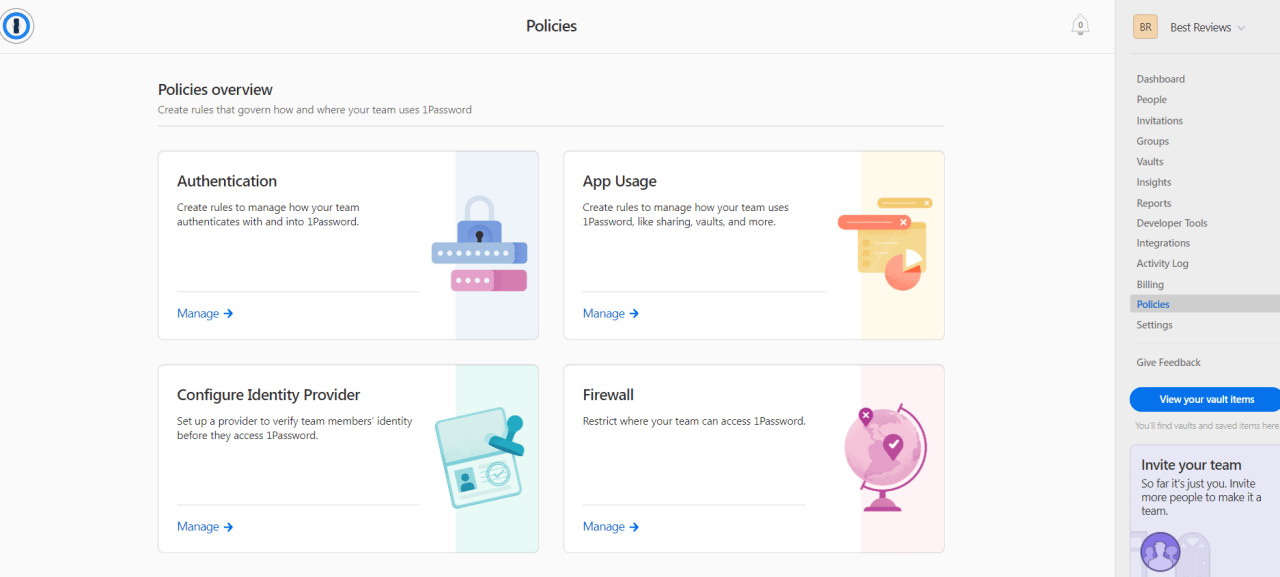This screenshot has height=577, width=1280.
Task: Open the notifications bell
Action: pyautogui.click(x=1080, y=25)
